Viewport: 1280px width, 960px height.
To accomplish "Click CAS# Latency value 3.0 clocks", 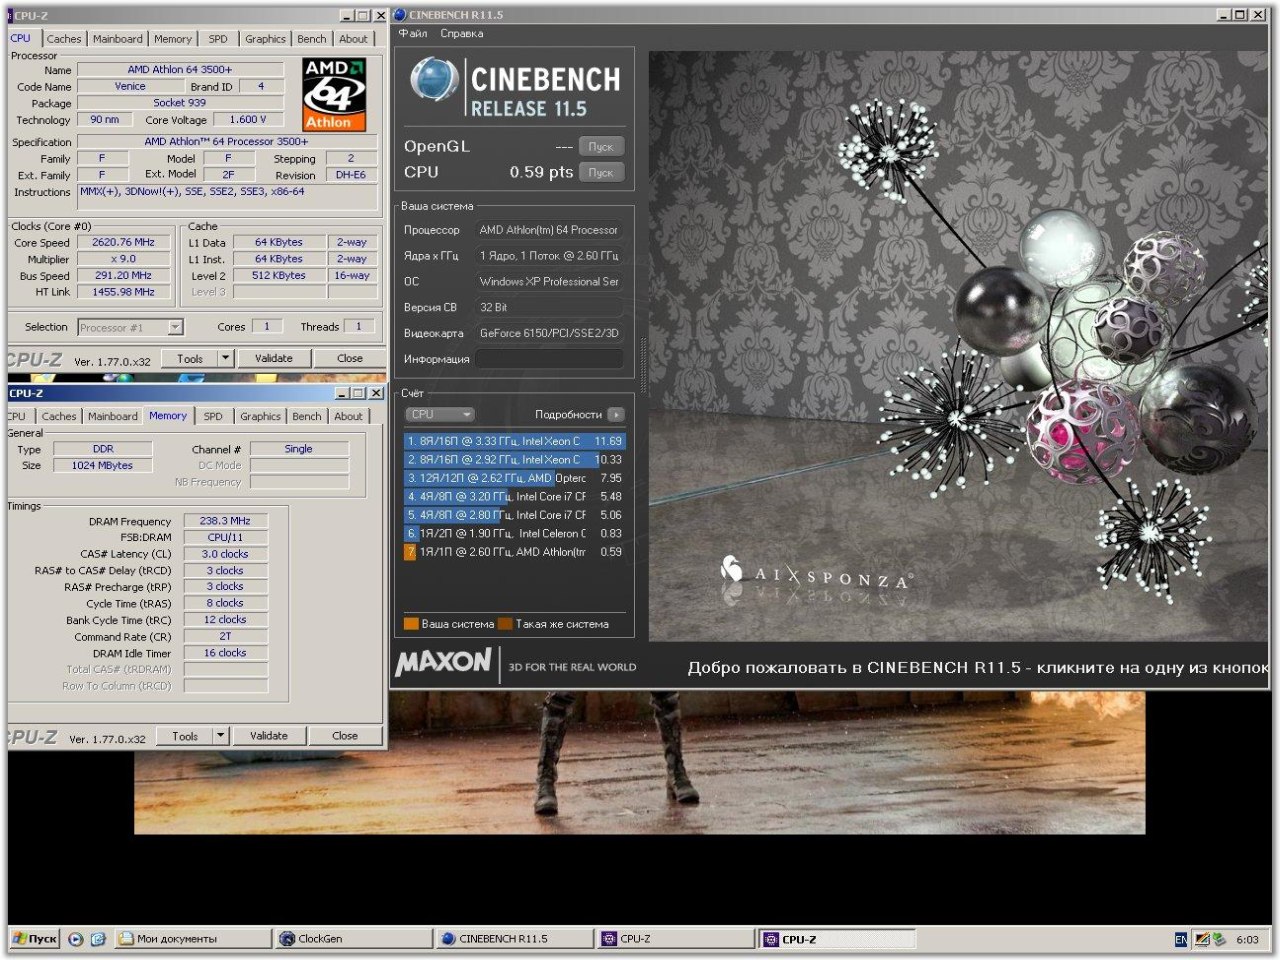I will [226, 554].
